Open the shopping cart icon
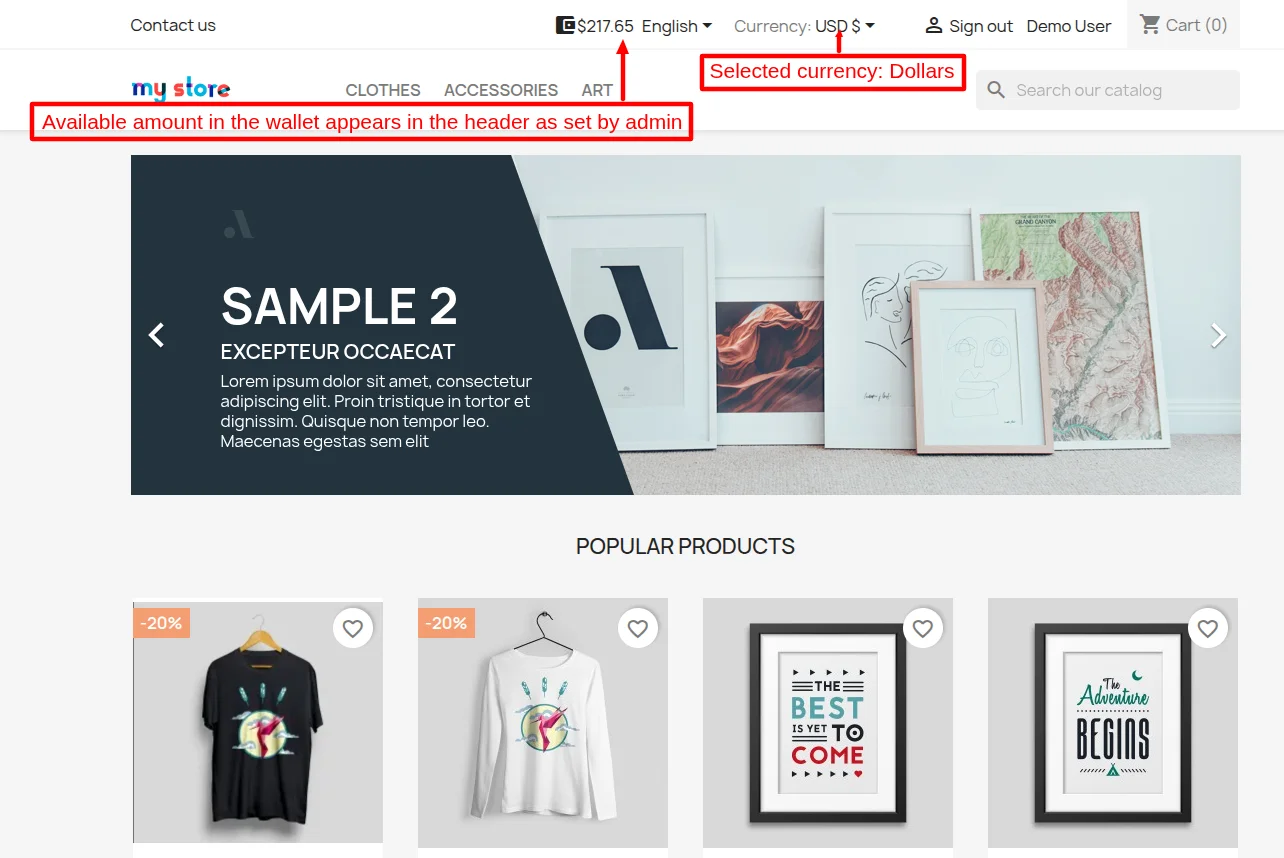Image resolution: width=1284 pixels, height=858 pixels. 1150,25
